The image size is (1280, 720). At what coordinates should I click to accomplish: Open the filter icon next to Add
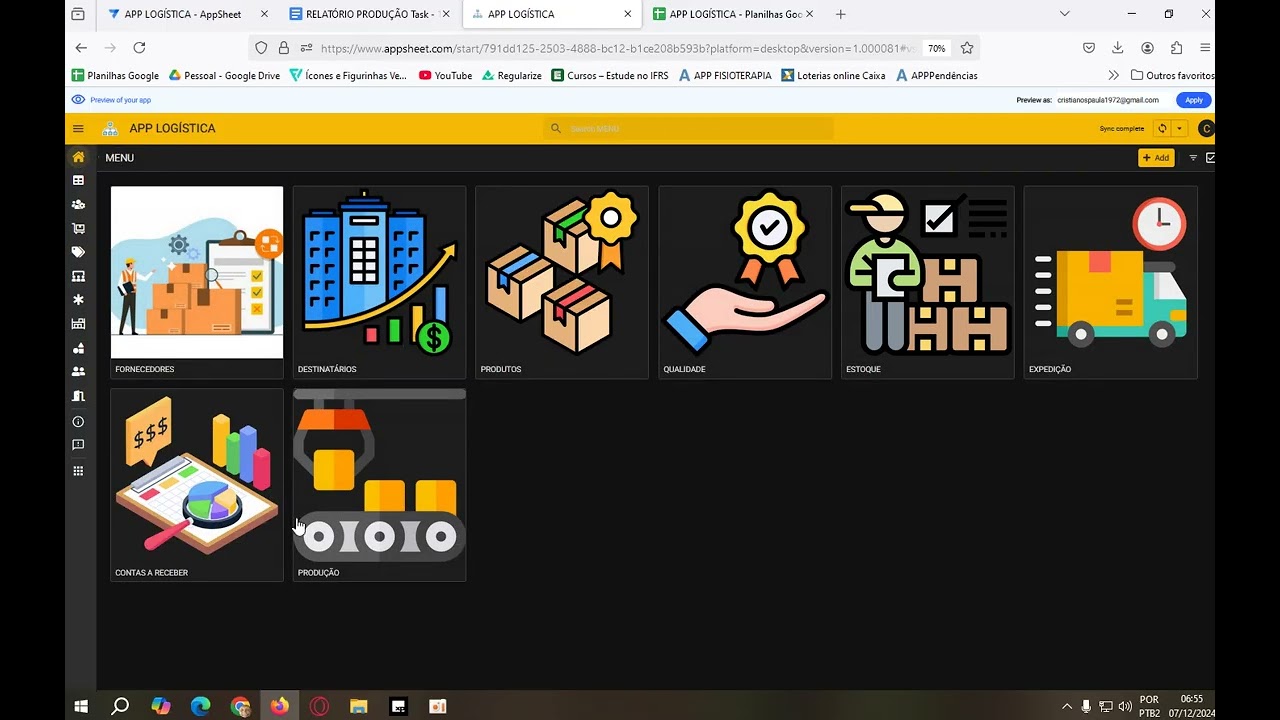[1193, 158]
